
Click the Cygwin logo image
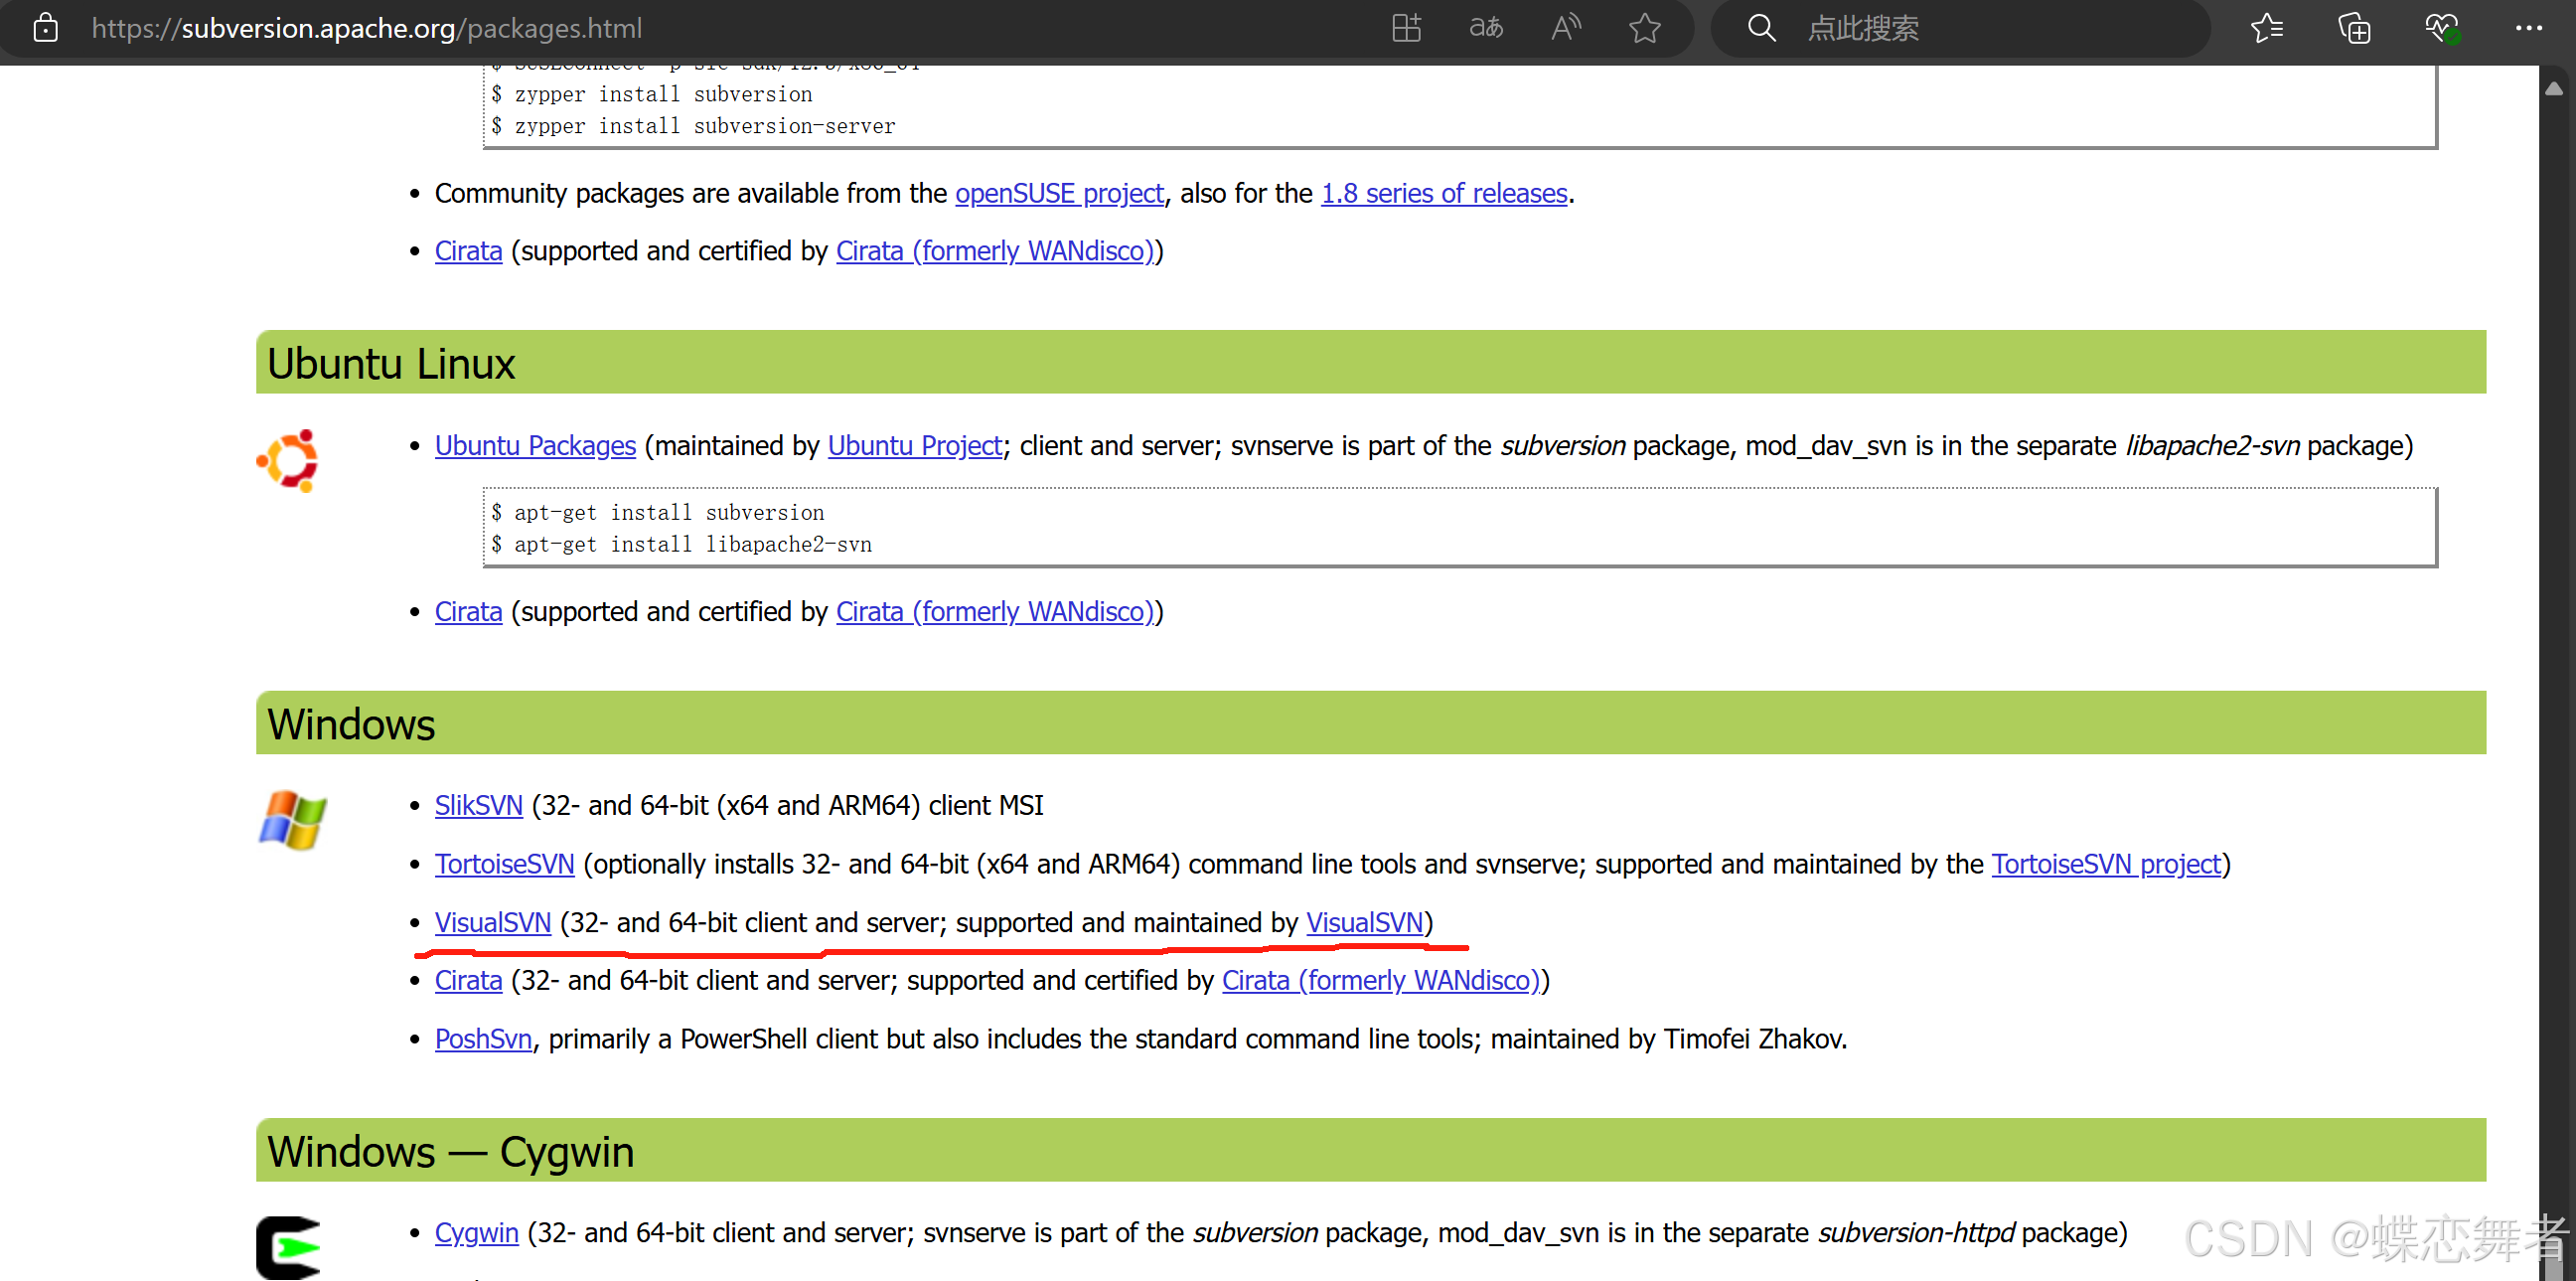(x=289, y=1247)
